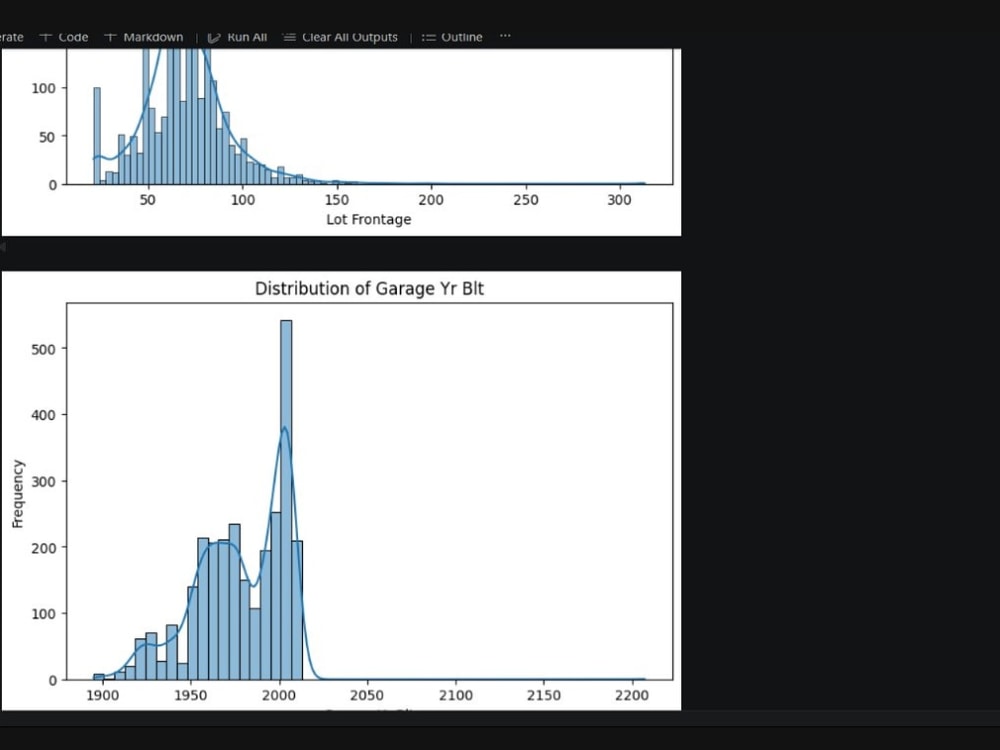Viewport: 1000px width, 750px height.
Task: Click the 1900 tick label on the x-axis
Action: coord(102,695)
